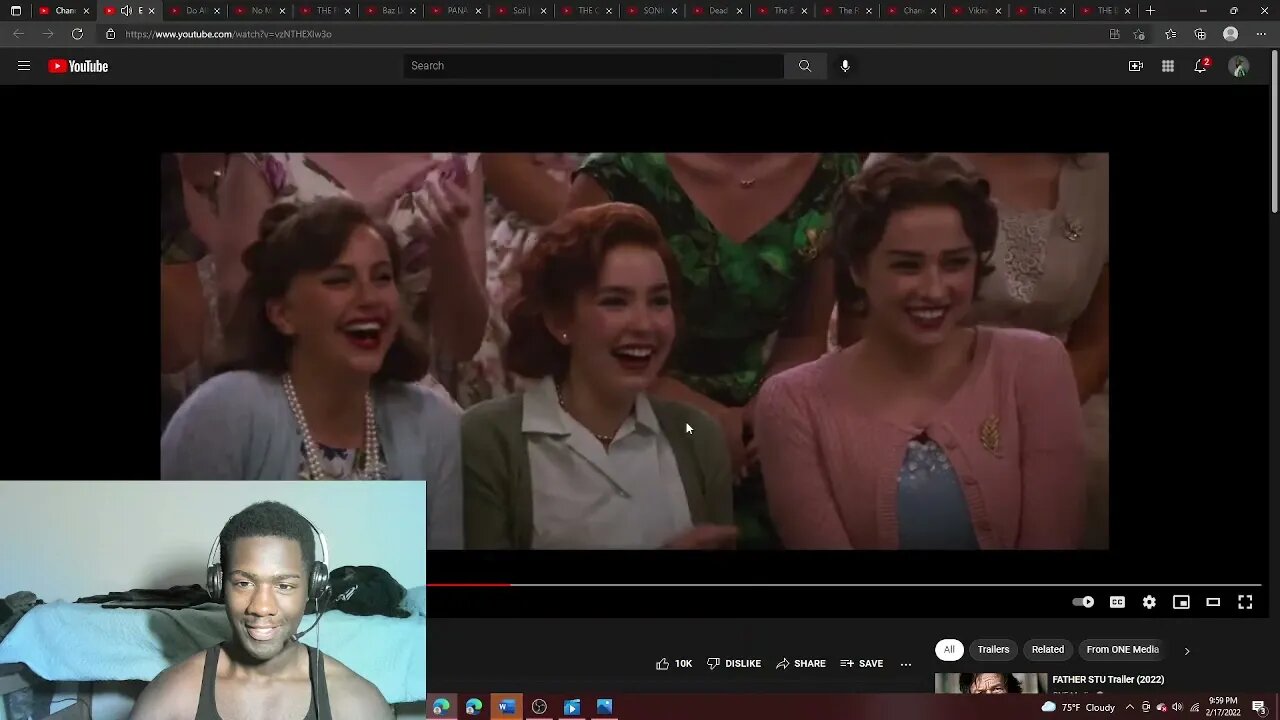The image size is (1280, 720).
Task: Switch to the 'Baz L' browser tab
Action: pos(392,11)
